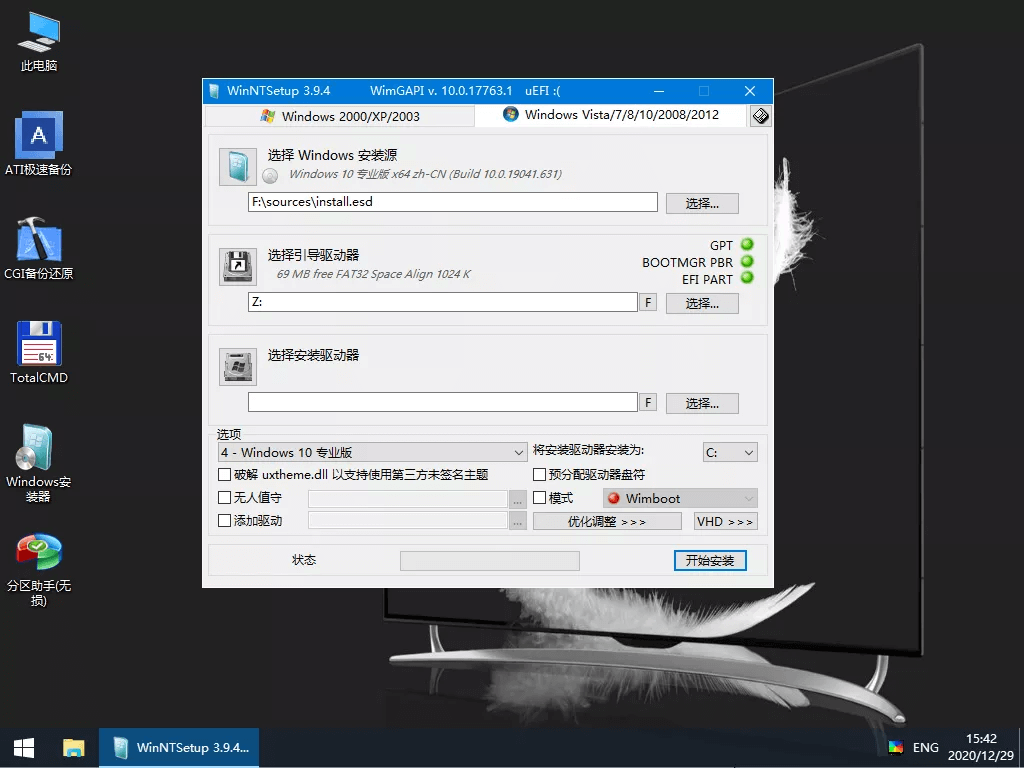Click the F:\sources\install.esd path field
This screenshot has width=1024, height=768.
pyautogui.click(x=452, y=201)
